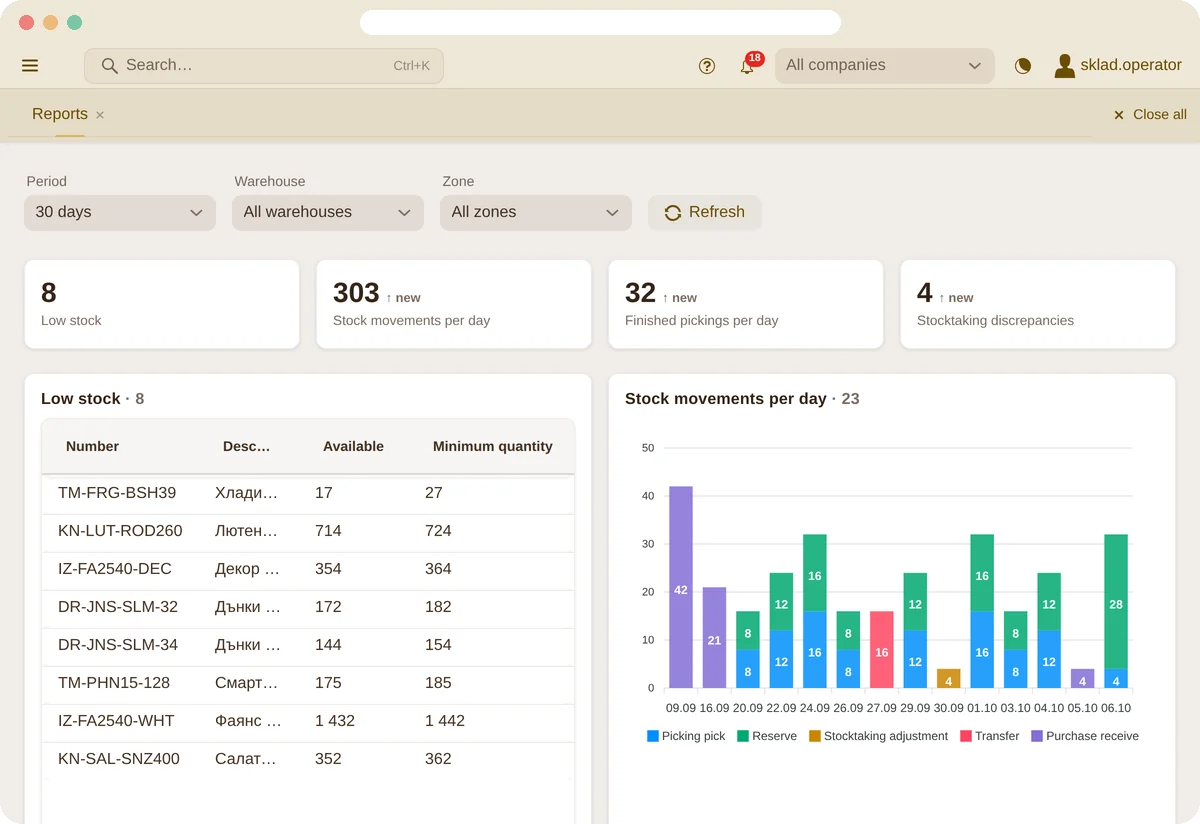This screenshot has width=1200, height=824.
Task: Open the All warehouses dropdown
Action: coord(328,212)
